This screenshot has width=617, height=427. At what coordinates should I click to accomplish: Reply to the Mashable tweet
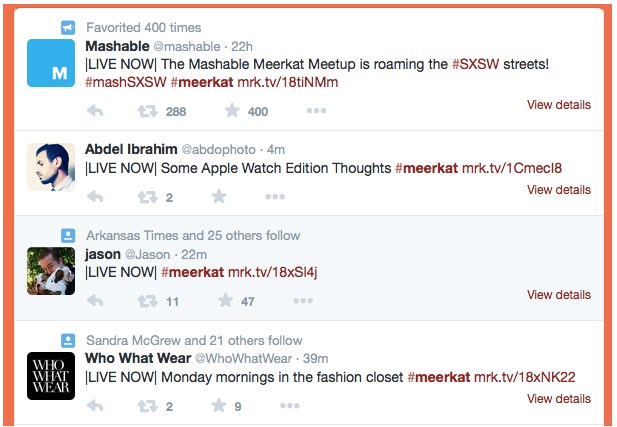coord(96,111)
